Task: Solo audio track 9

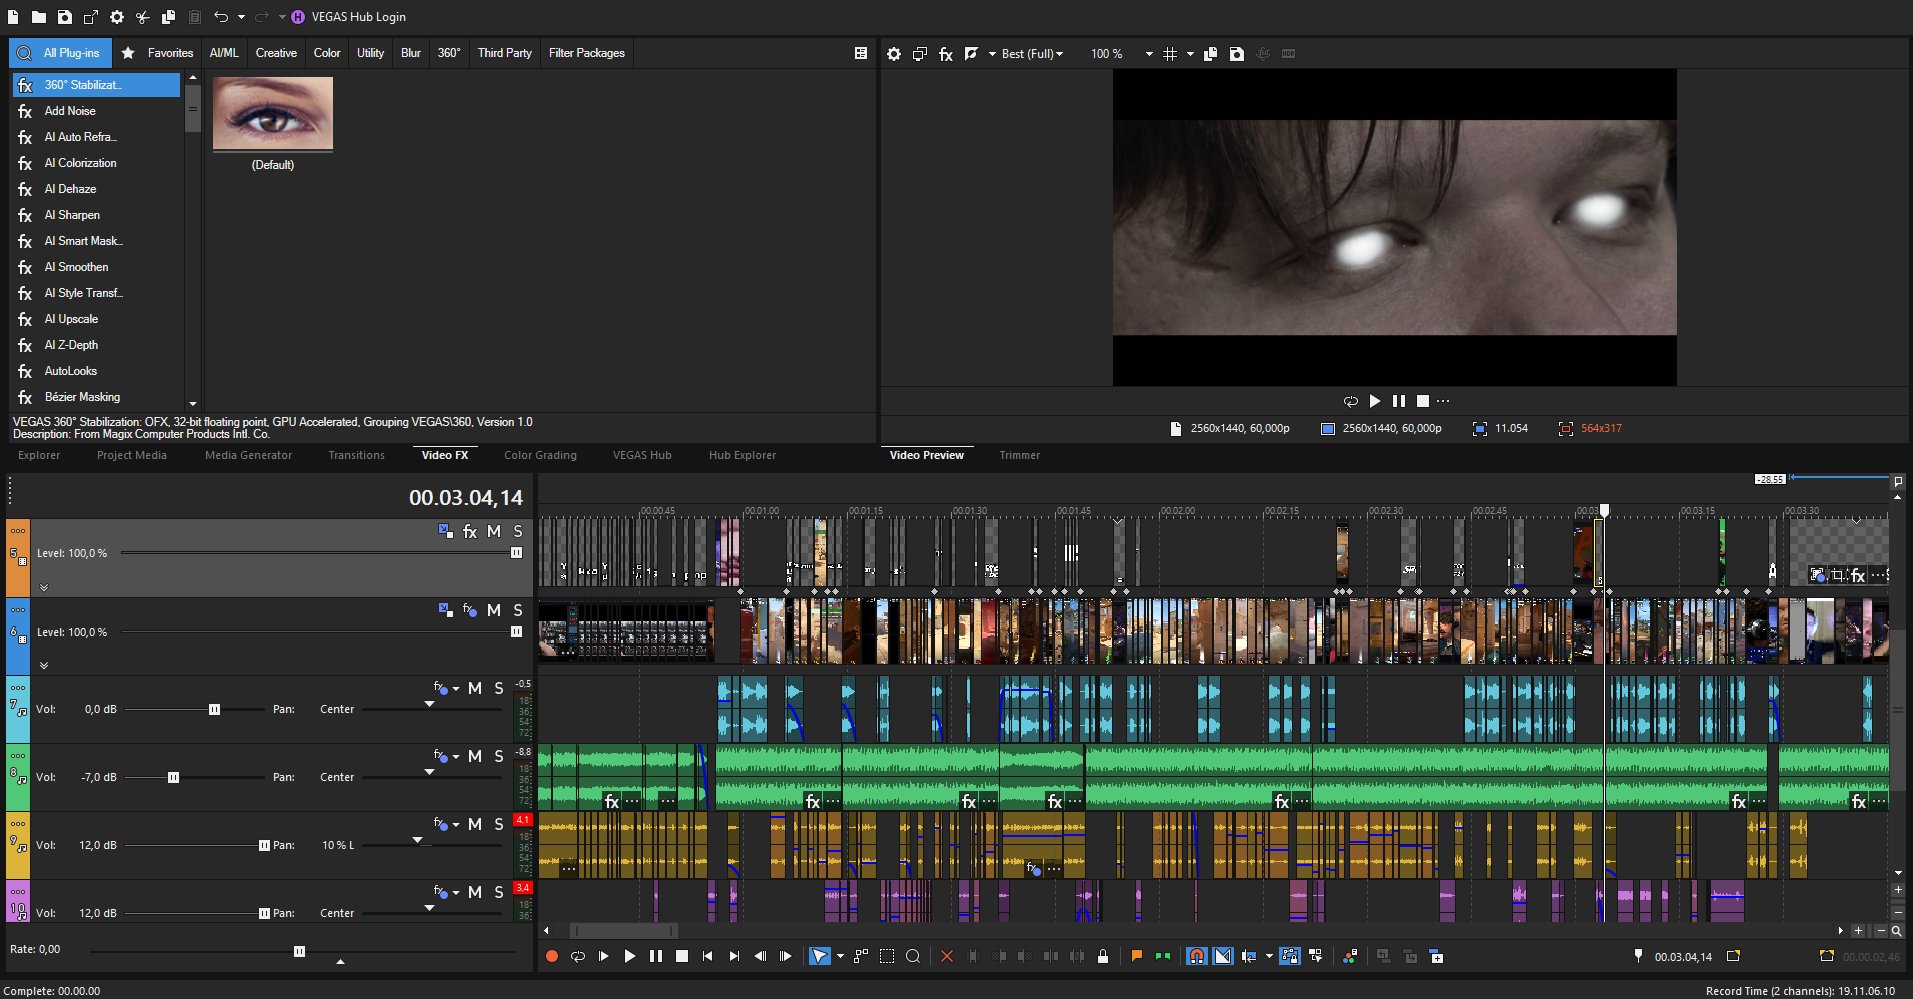Action: tap(499, 824)
